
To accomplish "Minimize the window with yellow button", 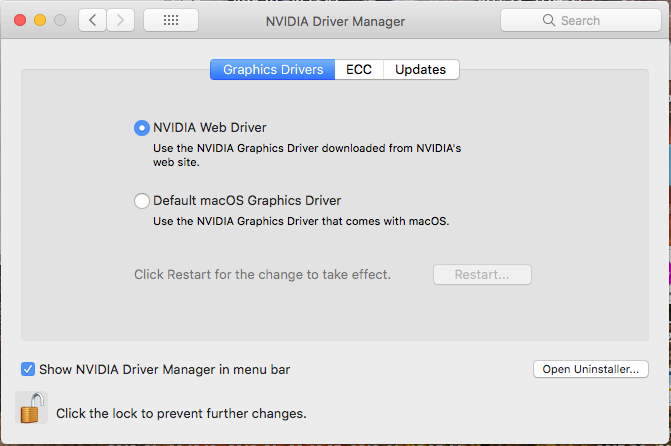I will (40, 20).
